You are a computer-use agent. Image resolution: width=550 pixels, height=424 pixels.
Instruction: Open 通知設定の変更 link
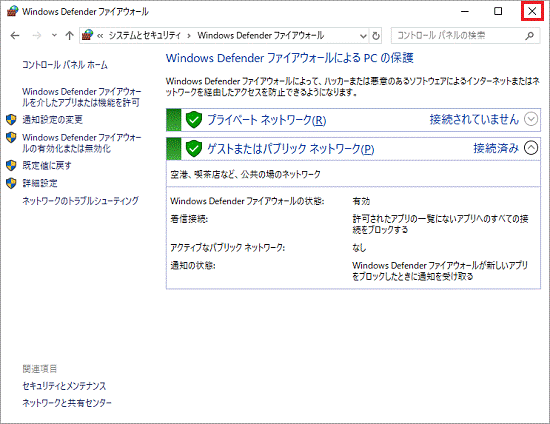click(x=53, y=120)
